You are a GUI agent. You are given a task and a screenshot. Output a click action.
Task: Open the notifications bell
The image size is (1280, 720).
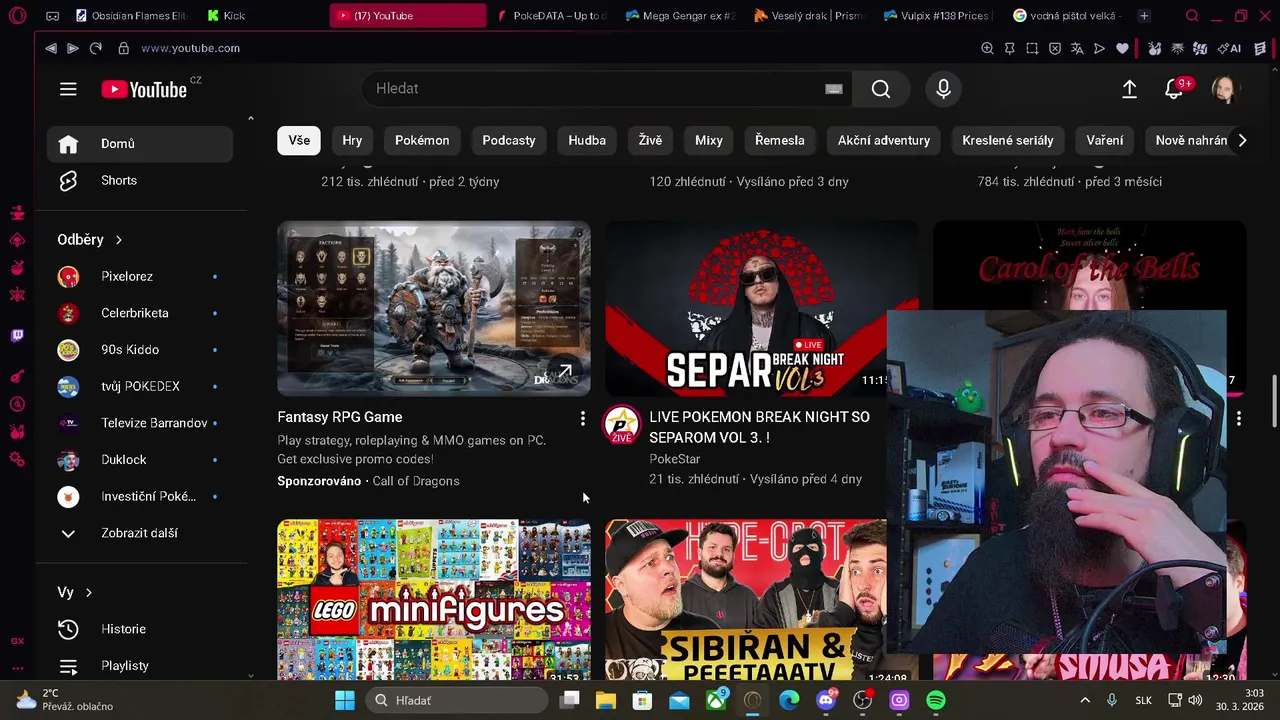(x=1174, y=89)
